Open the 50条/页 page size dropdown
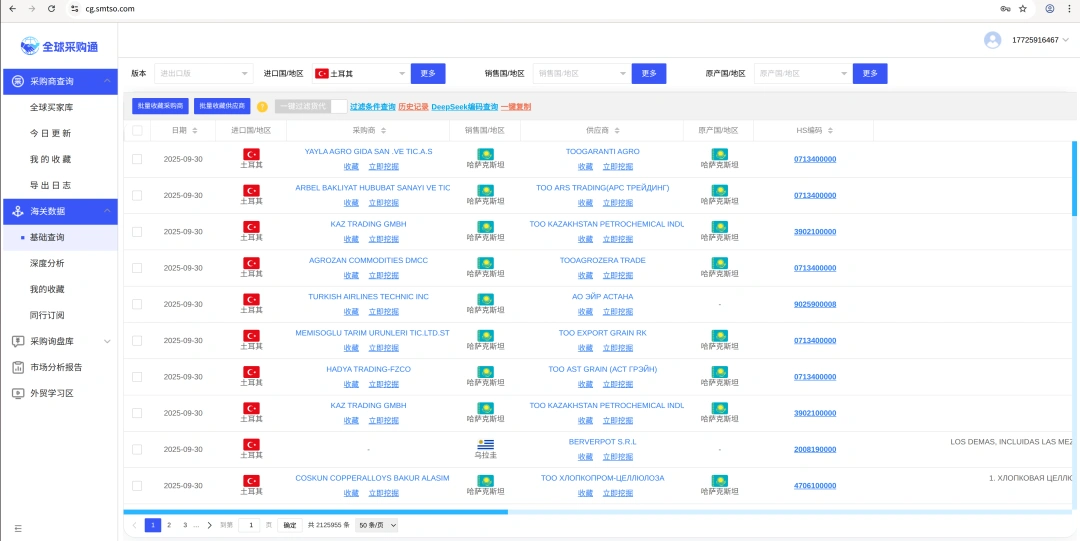The image size is (1080, 541). (377, 525)
